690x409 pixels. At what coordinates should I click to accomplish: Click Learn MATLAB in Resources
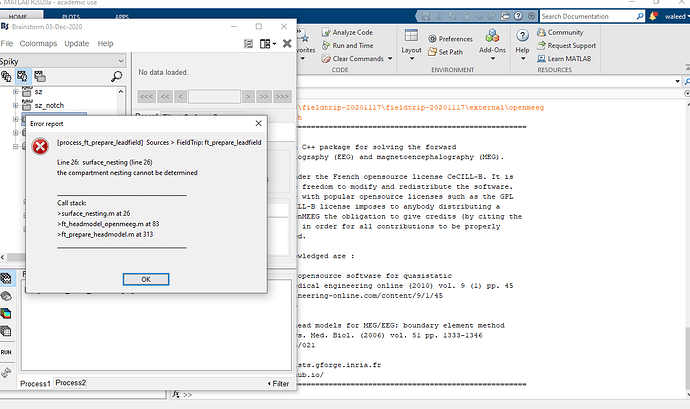click(564, 59)
